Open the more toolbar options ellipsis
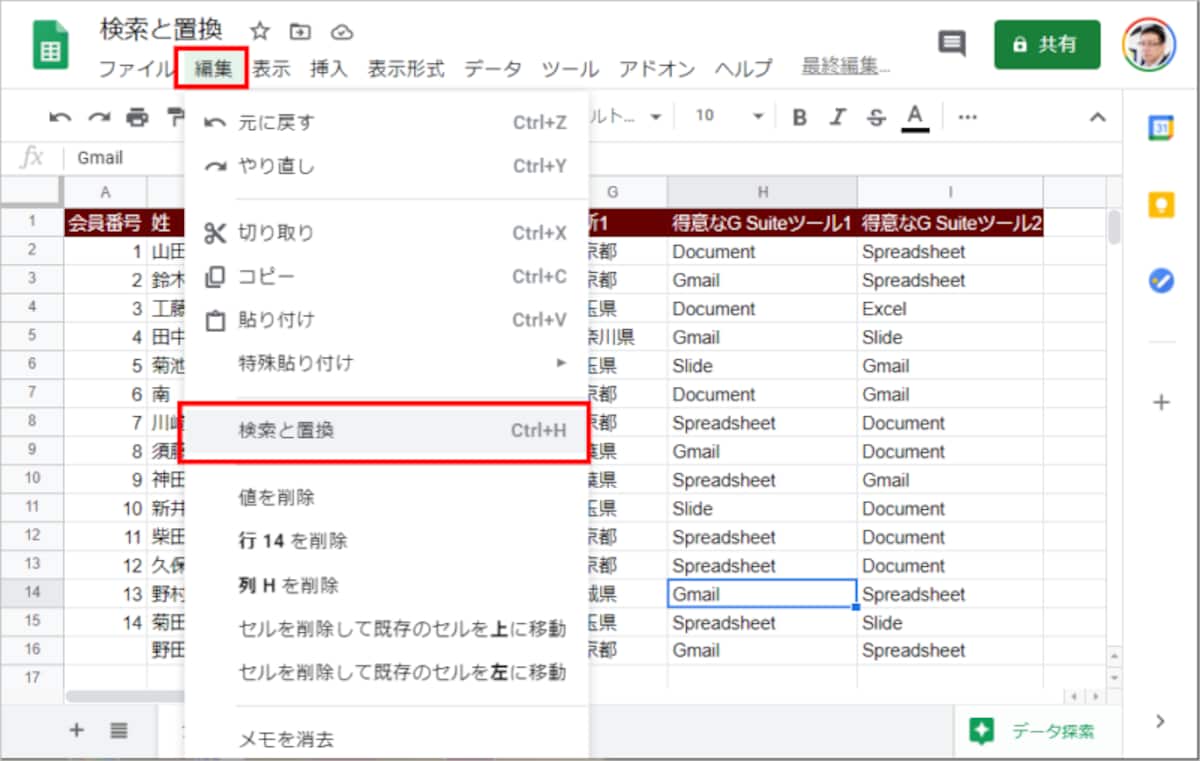 point(967,117)
